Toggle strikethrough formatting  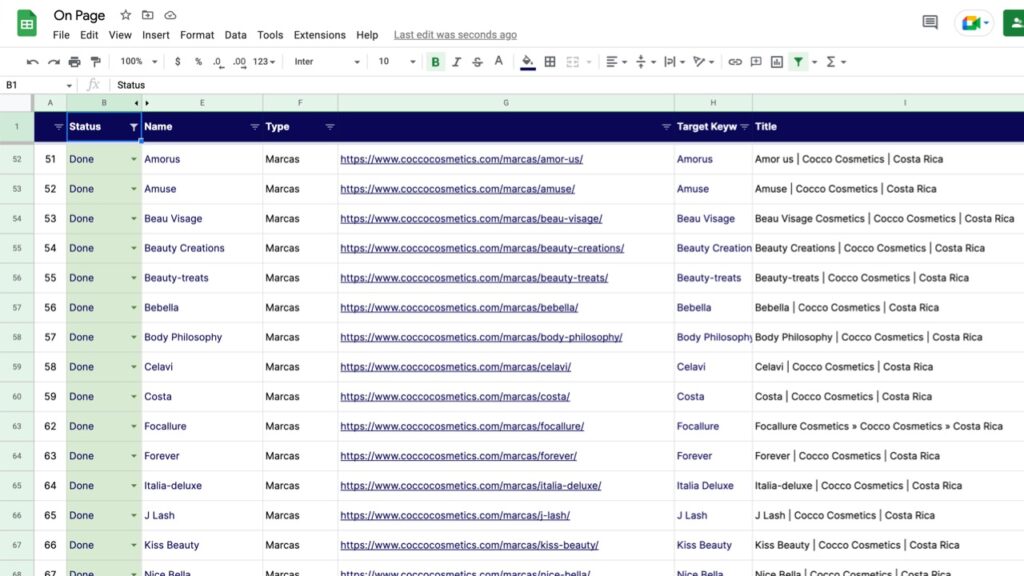pos(477,62)
